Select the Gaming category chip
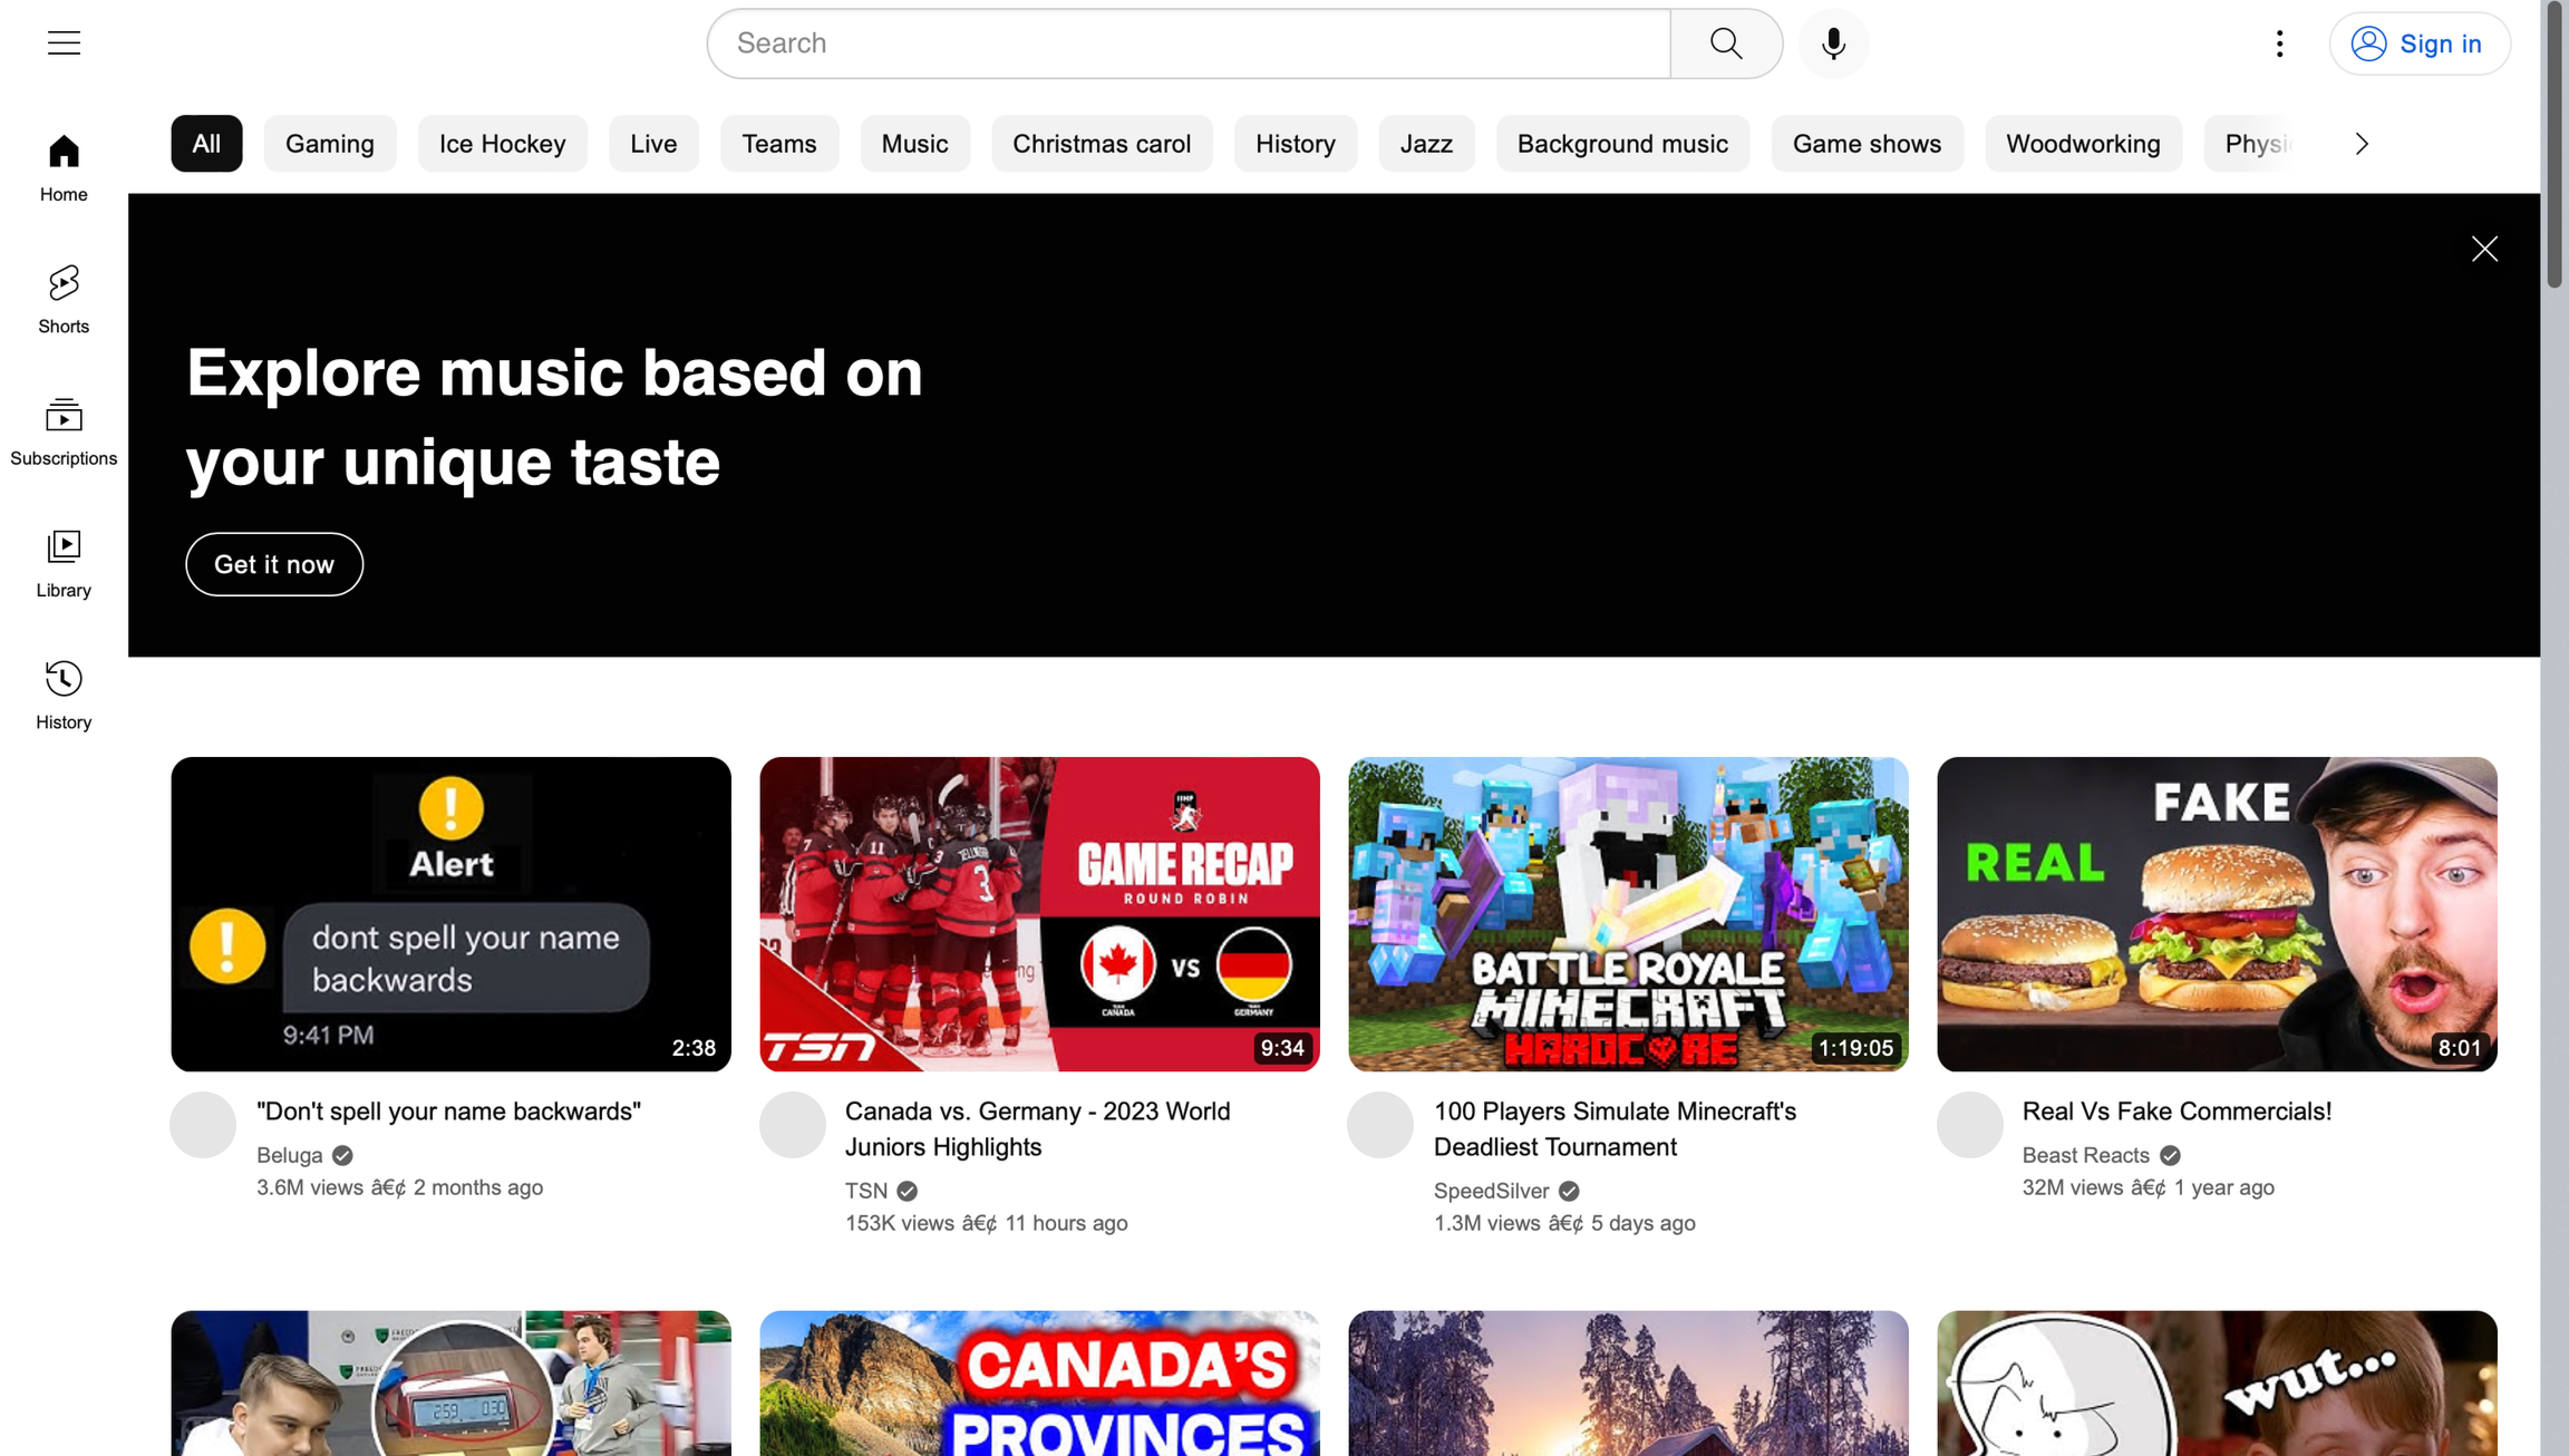Image resolution: width=2569 pixels, height=1456 pixels. (x=330, y=144)
